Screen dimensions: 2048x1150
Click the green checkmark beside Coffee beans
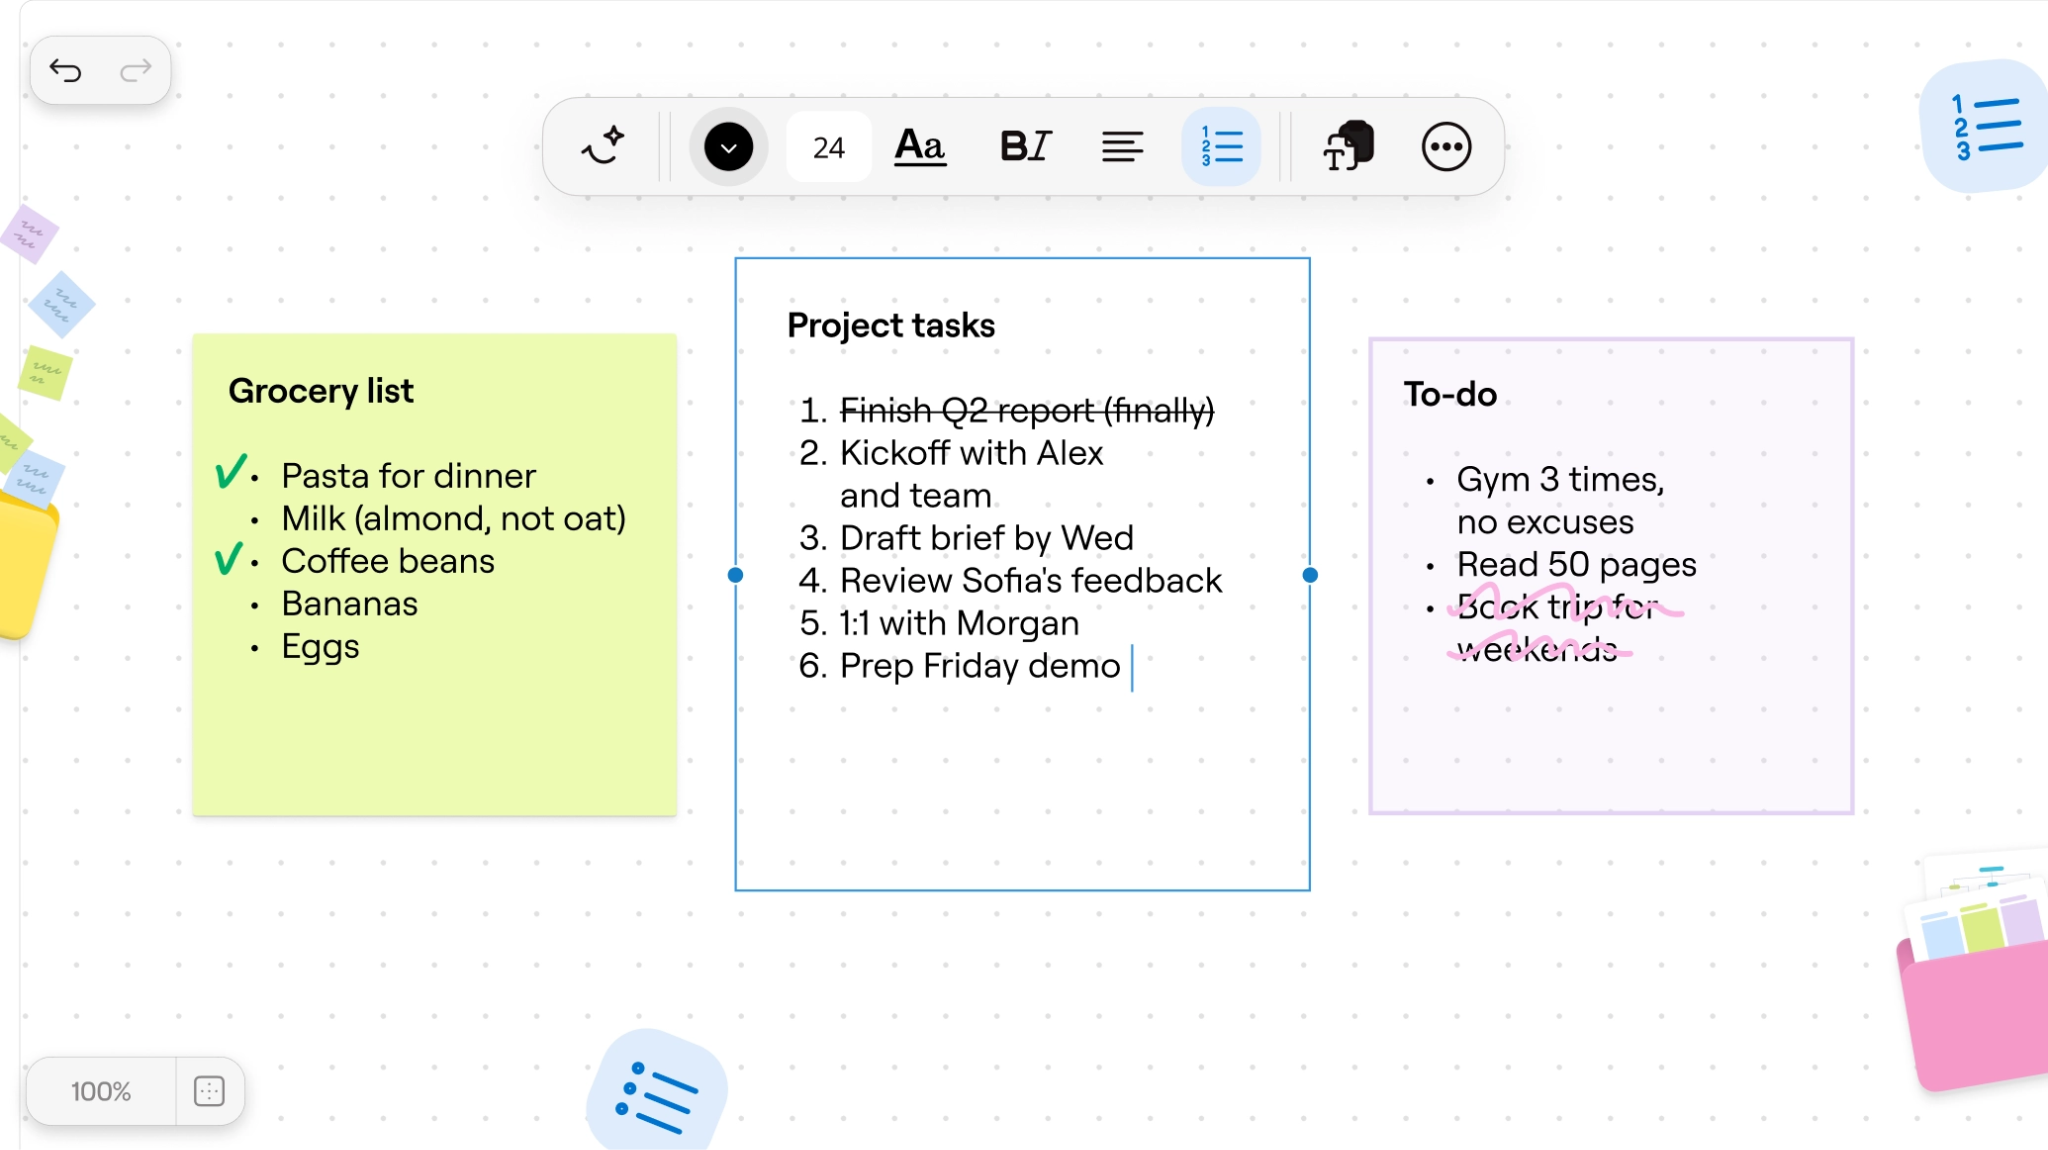click(229, 558)
